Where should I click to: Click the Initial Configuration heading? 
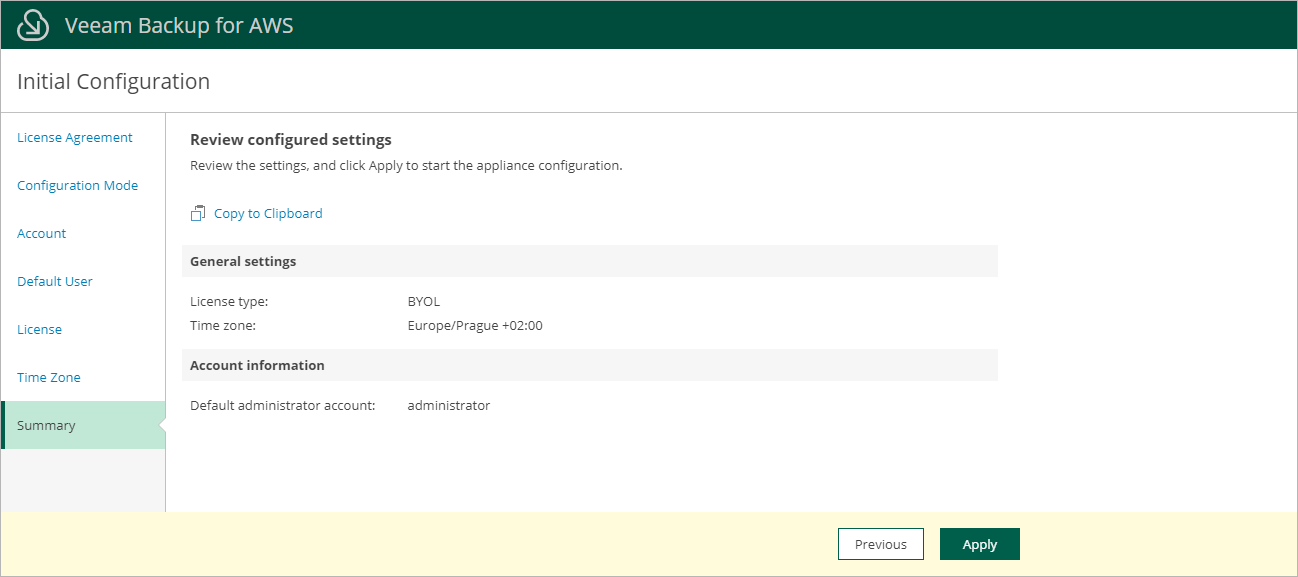point(113,82)
